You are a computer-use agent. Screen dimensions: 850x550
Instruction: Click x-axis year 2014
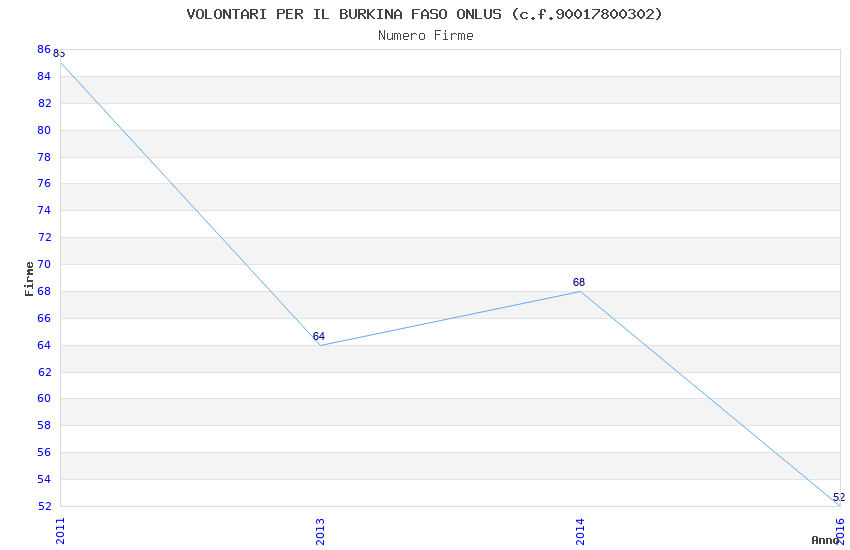tap(580, 531)
